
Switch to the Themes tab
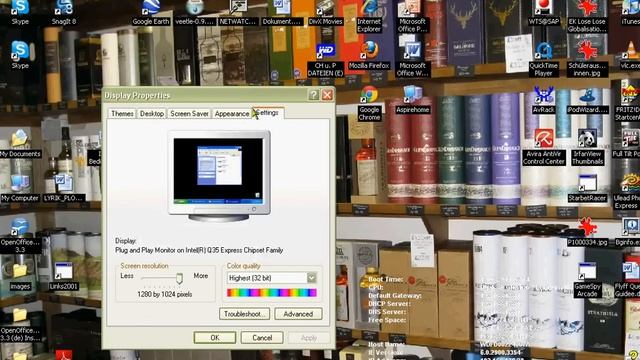click(122, 113)
